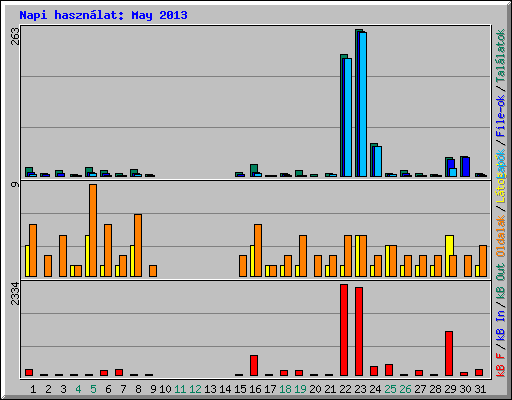Click day label "16" on the x-axis
512x400 pixels.
255,389
